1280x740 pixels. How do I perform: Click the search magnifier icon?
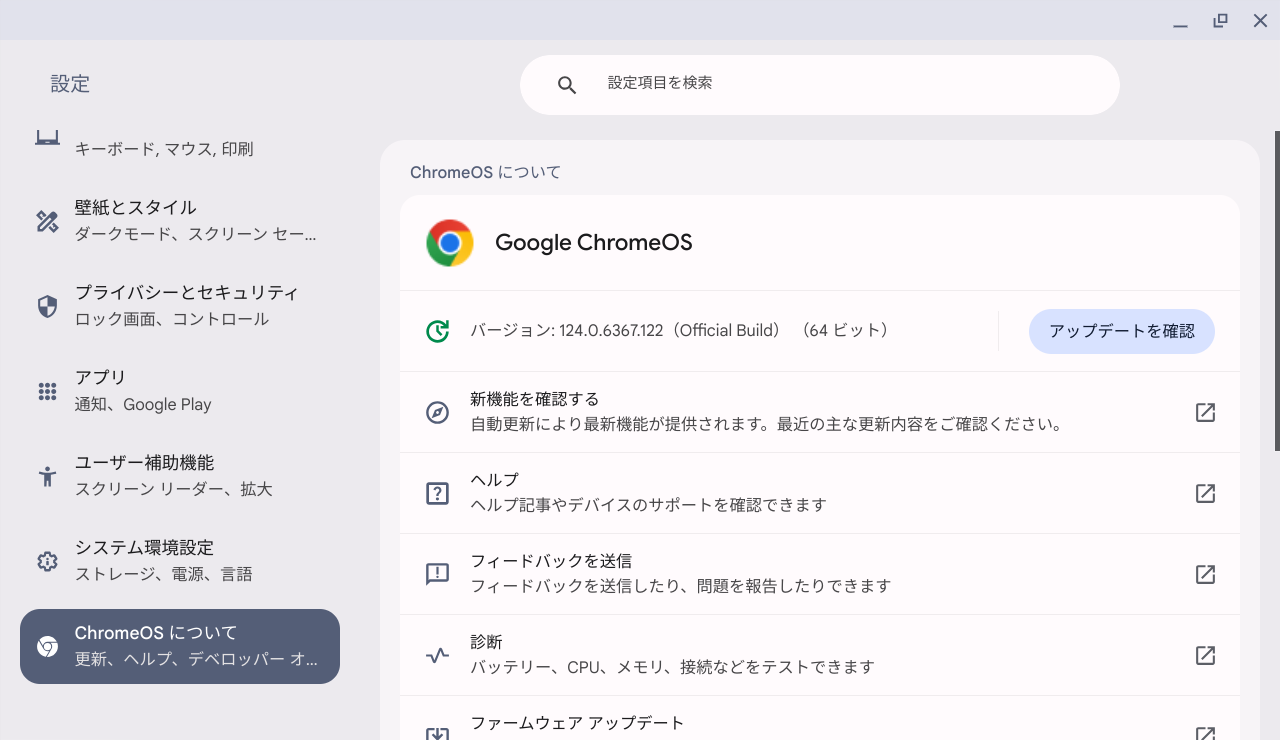(567, 84)
